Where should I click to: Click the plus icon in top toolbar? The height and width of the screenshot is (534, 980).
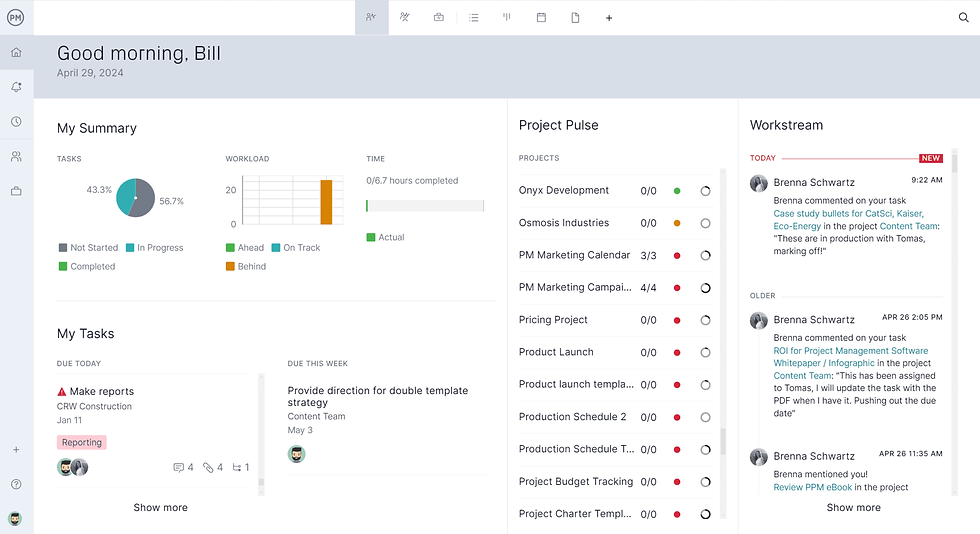(609, 18)
